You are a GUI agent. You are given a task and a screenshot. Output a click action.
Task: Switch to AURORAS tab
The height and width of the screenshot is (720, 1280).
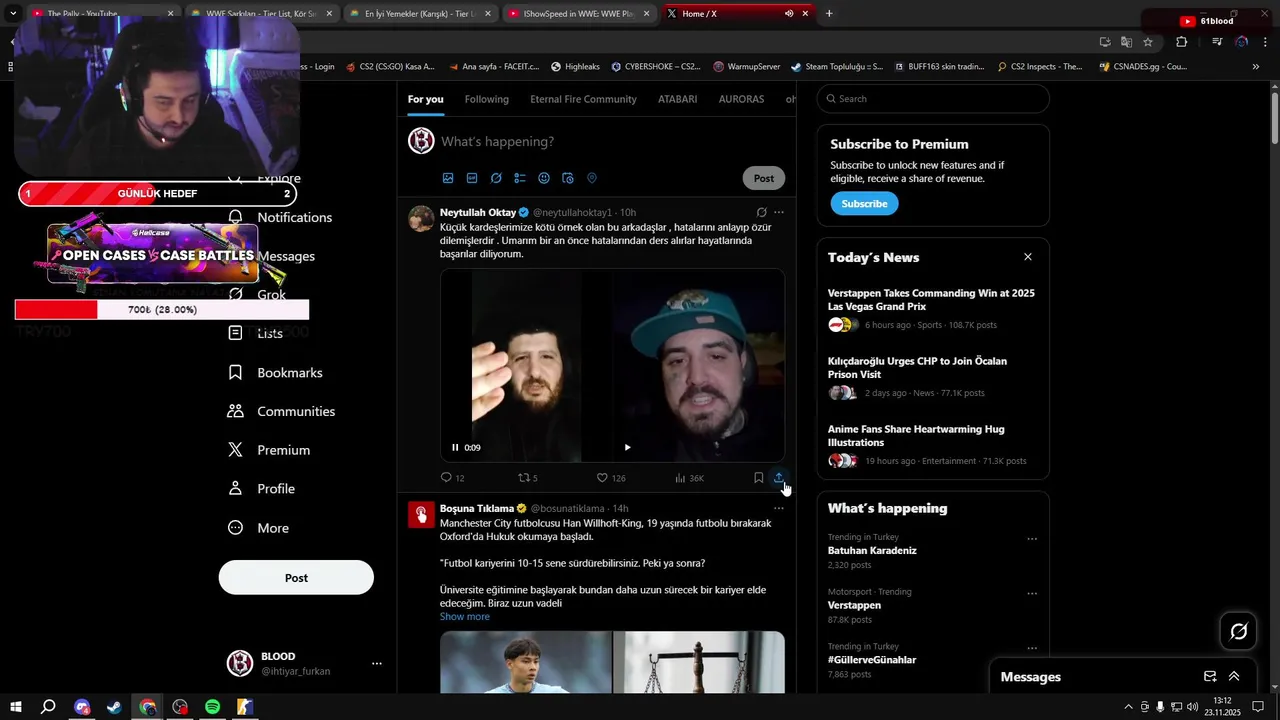[741, 99]
